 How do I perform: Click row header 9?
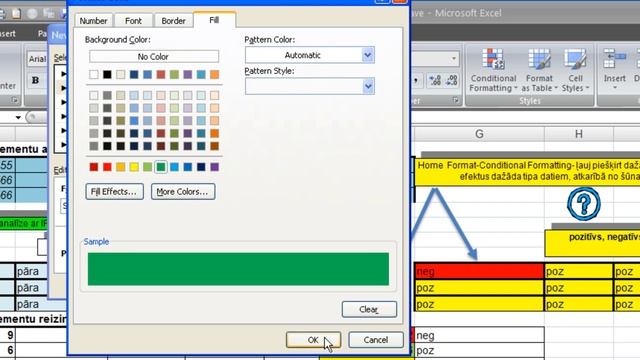pyautogui.click(x=8, y=336)
